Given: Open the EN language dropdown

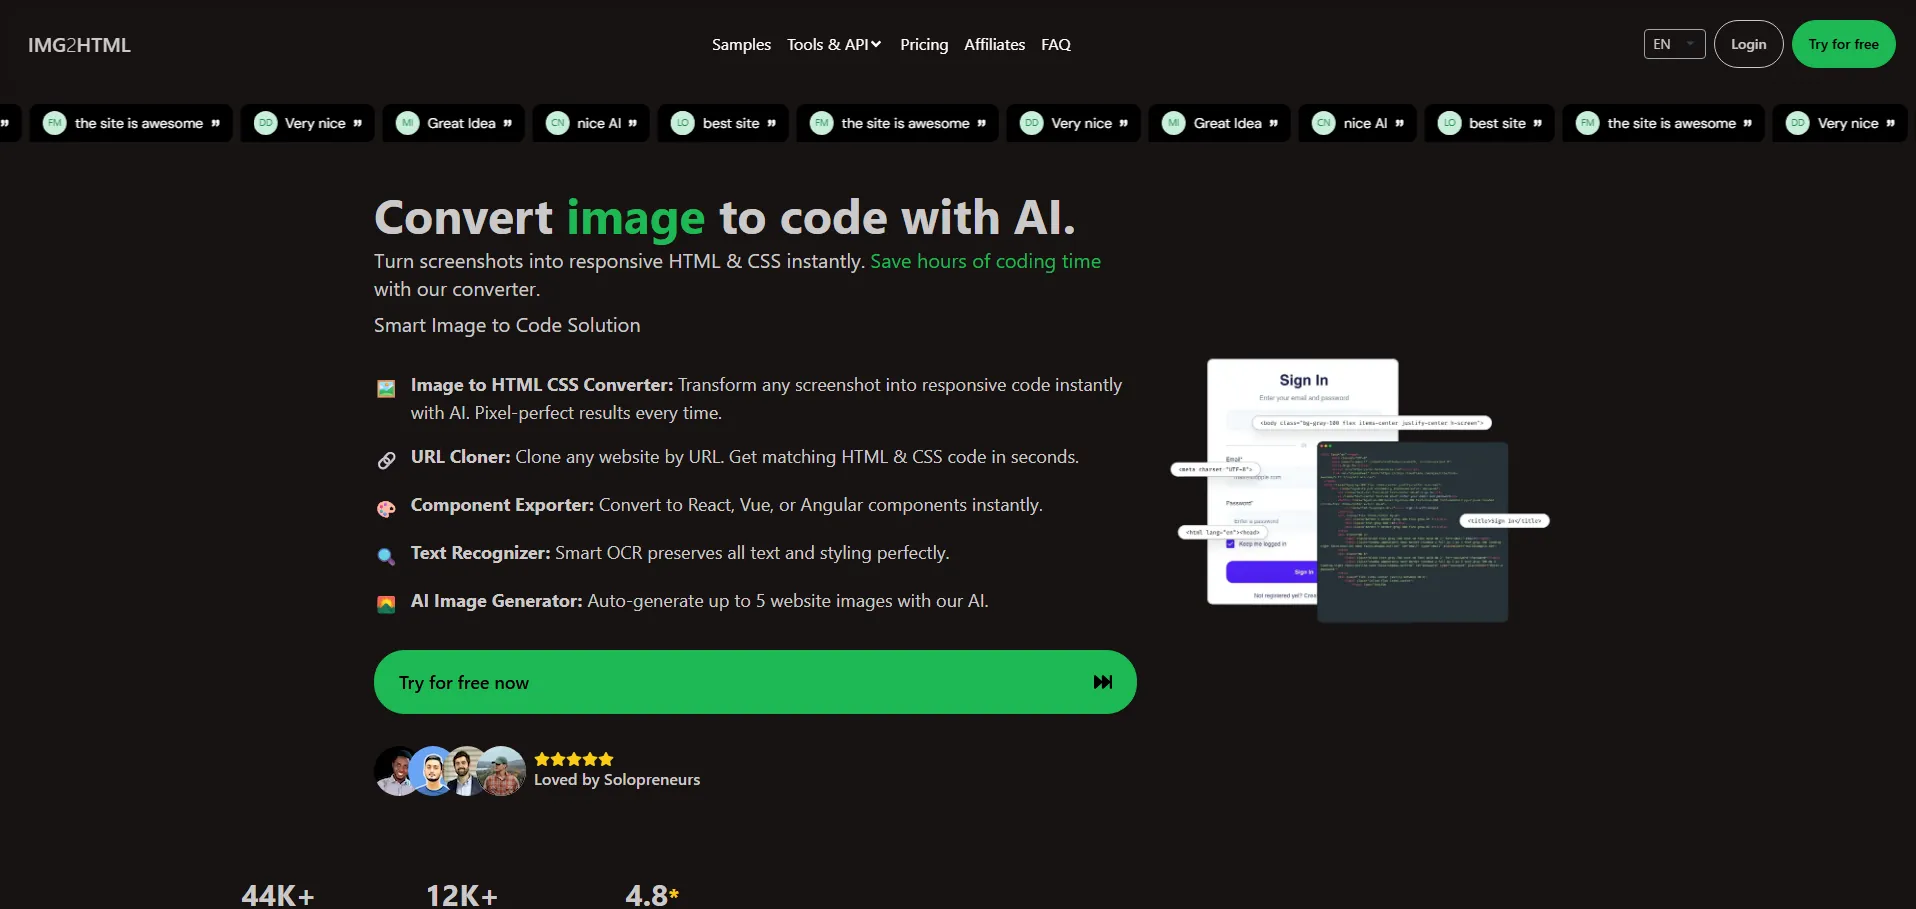Looking at the screenshot, I should click(1674, 44).
